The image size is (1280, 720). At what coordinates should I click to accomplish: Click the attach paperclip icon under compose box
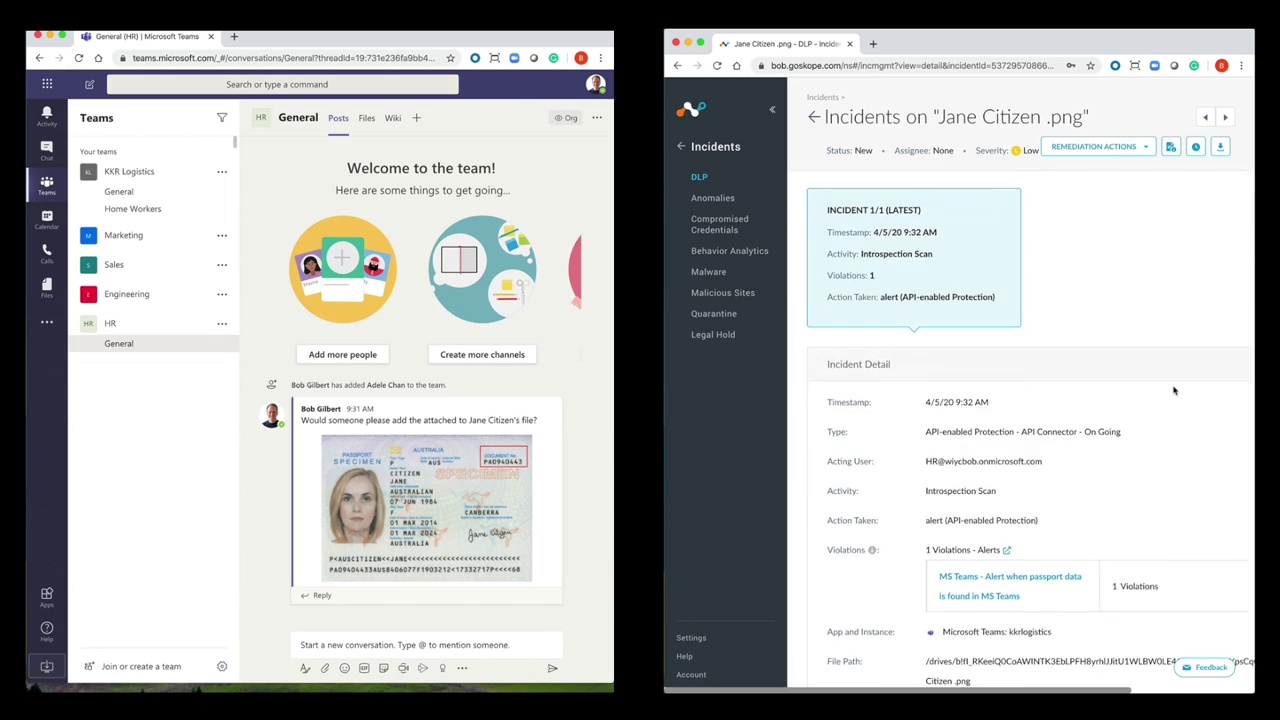click(325, 668)
